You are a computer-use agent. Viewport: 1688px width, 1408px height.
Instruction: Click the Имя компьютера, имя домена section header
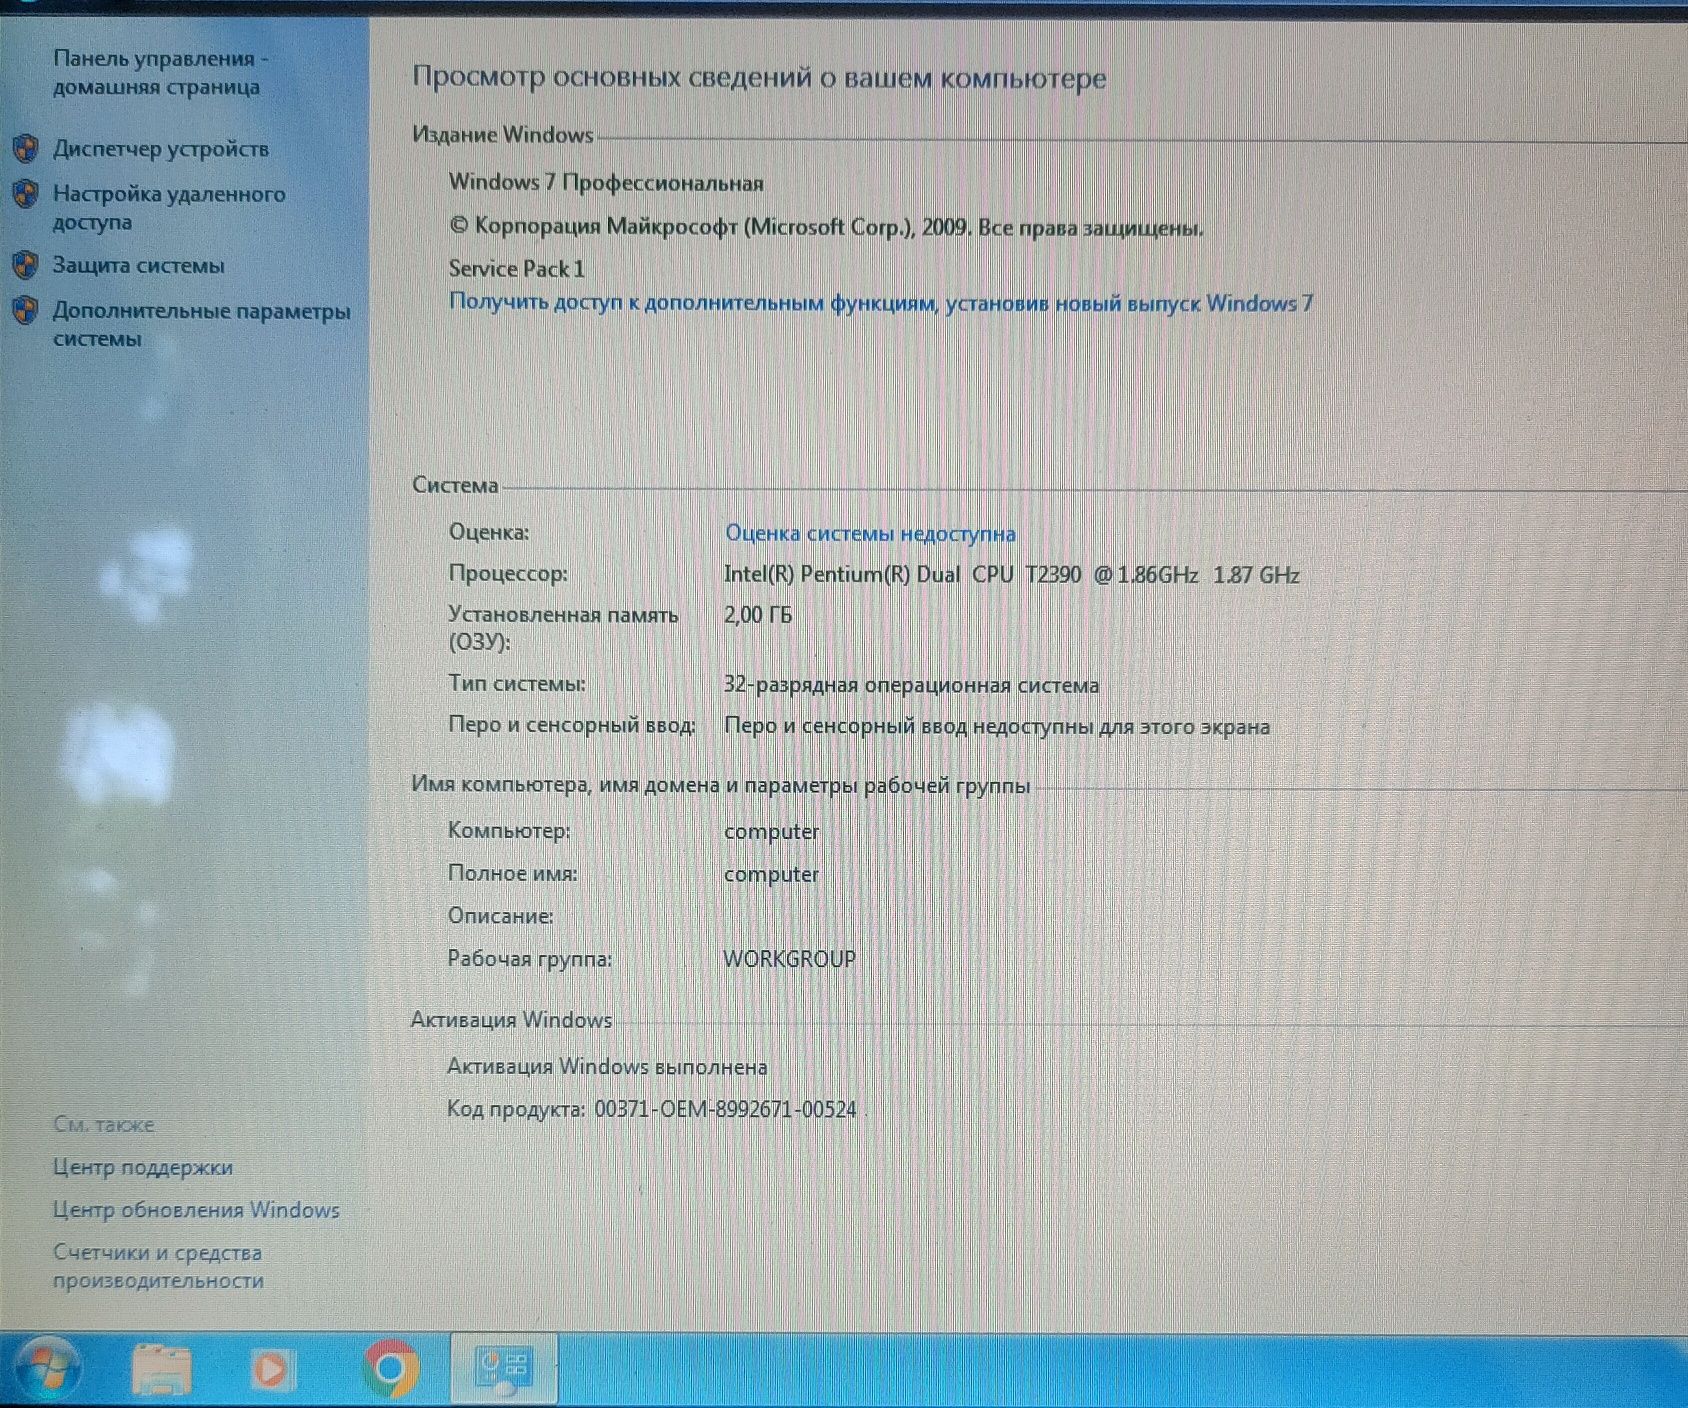[720, 785]
